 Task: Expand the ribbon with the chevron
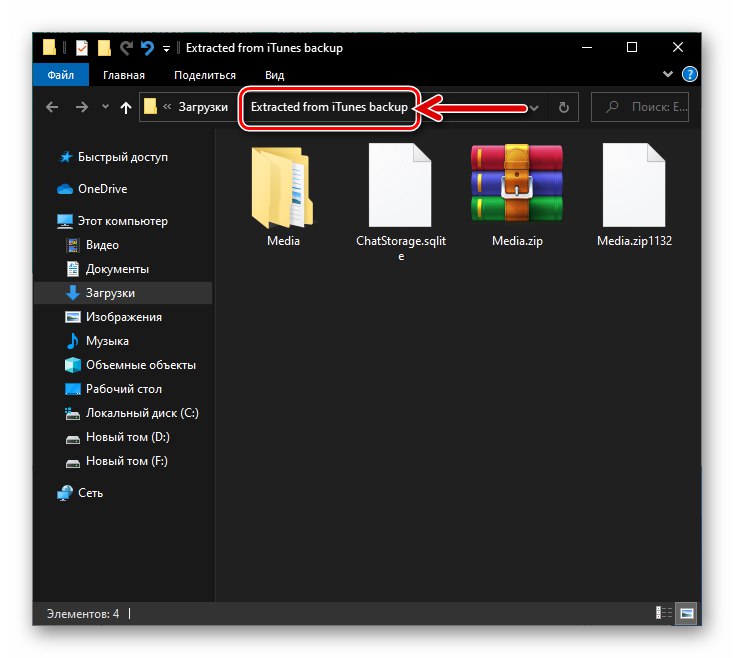point(668,74)
